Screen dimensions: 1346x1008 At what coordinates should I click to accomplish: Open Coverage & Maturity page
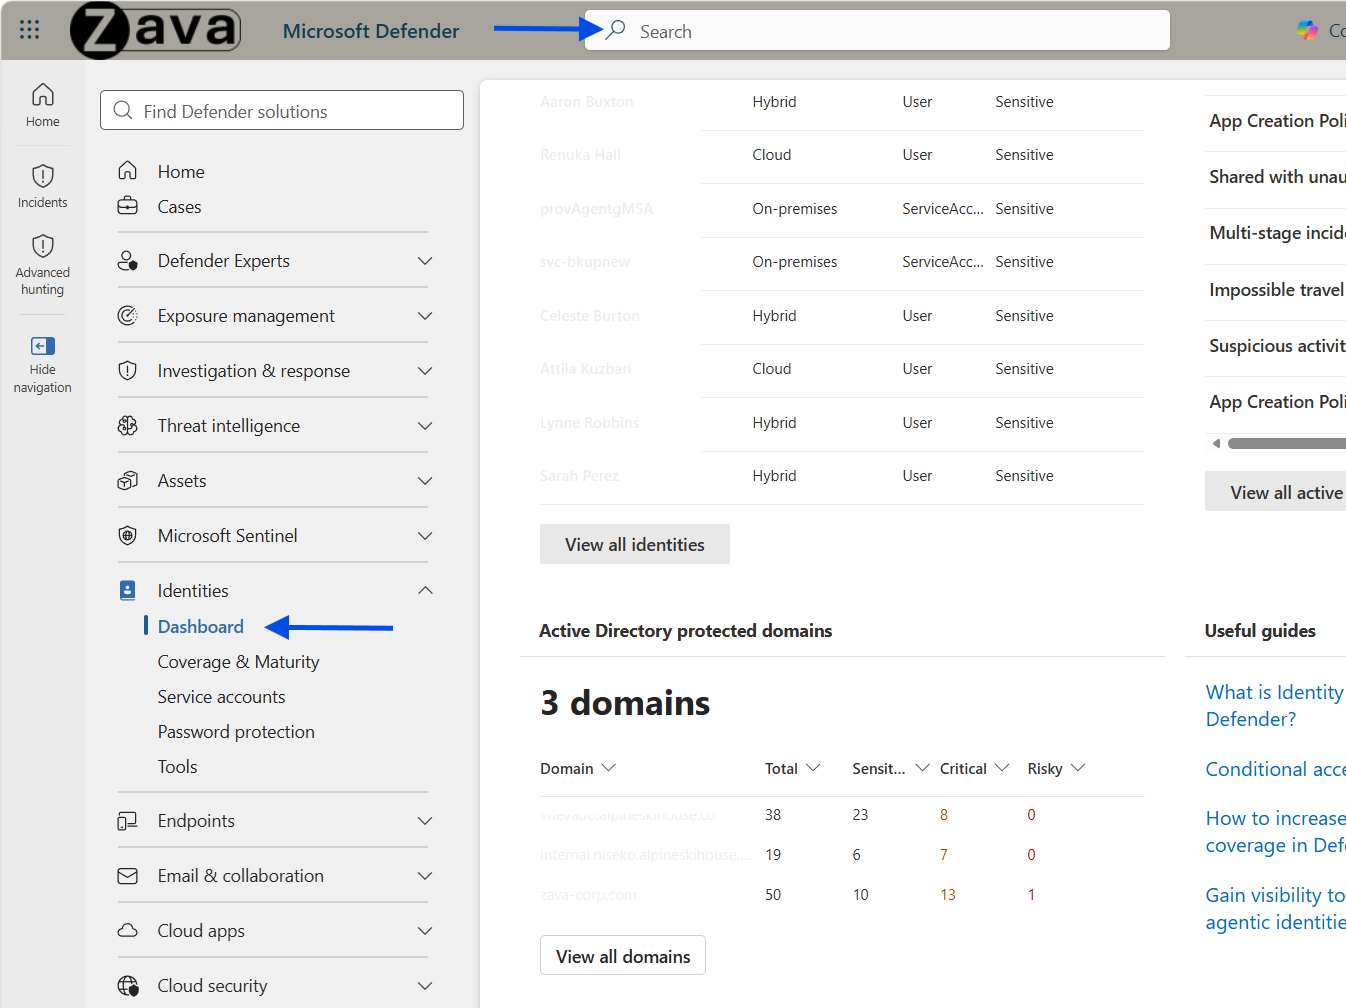pyautogui.click(x=238, y=662)
